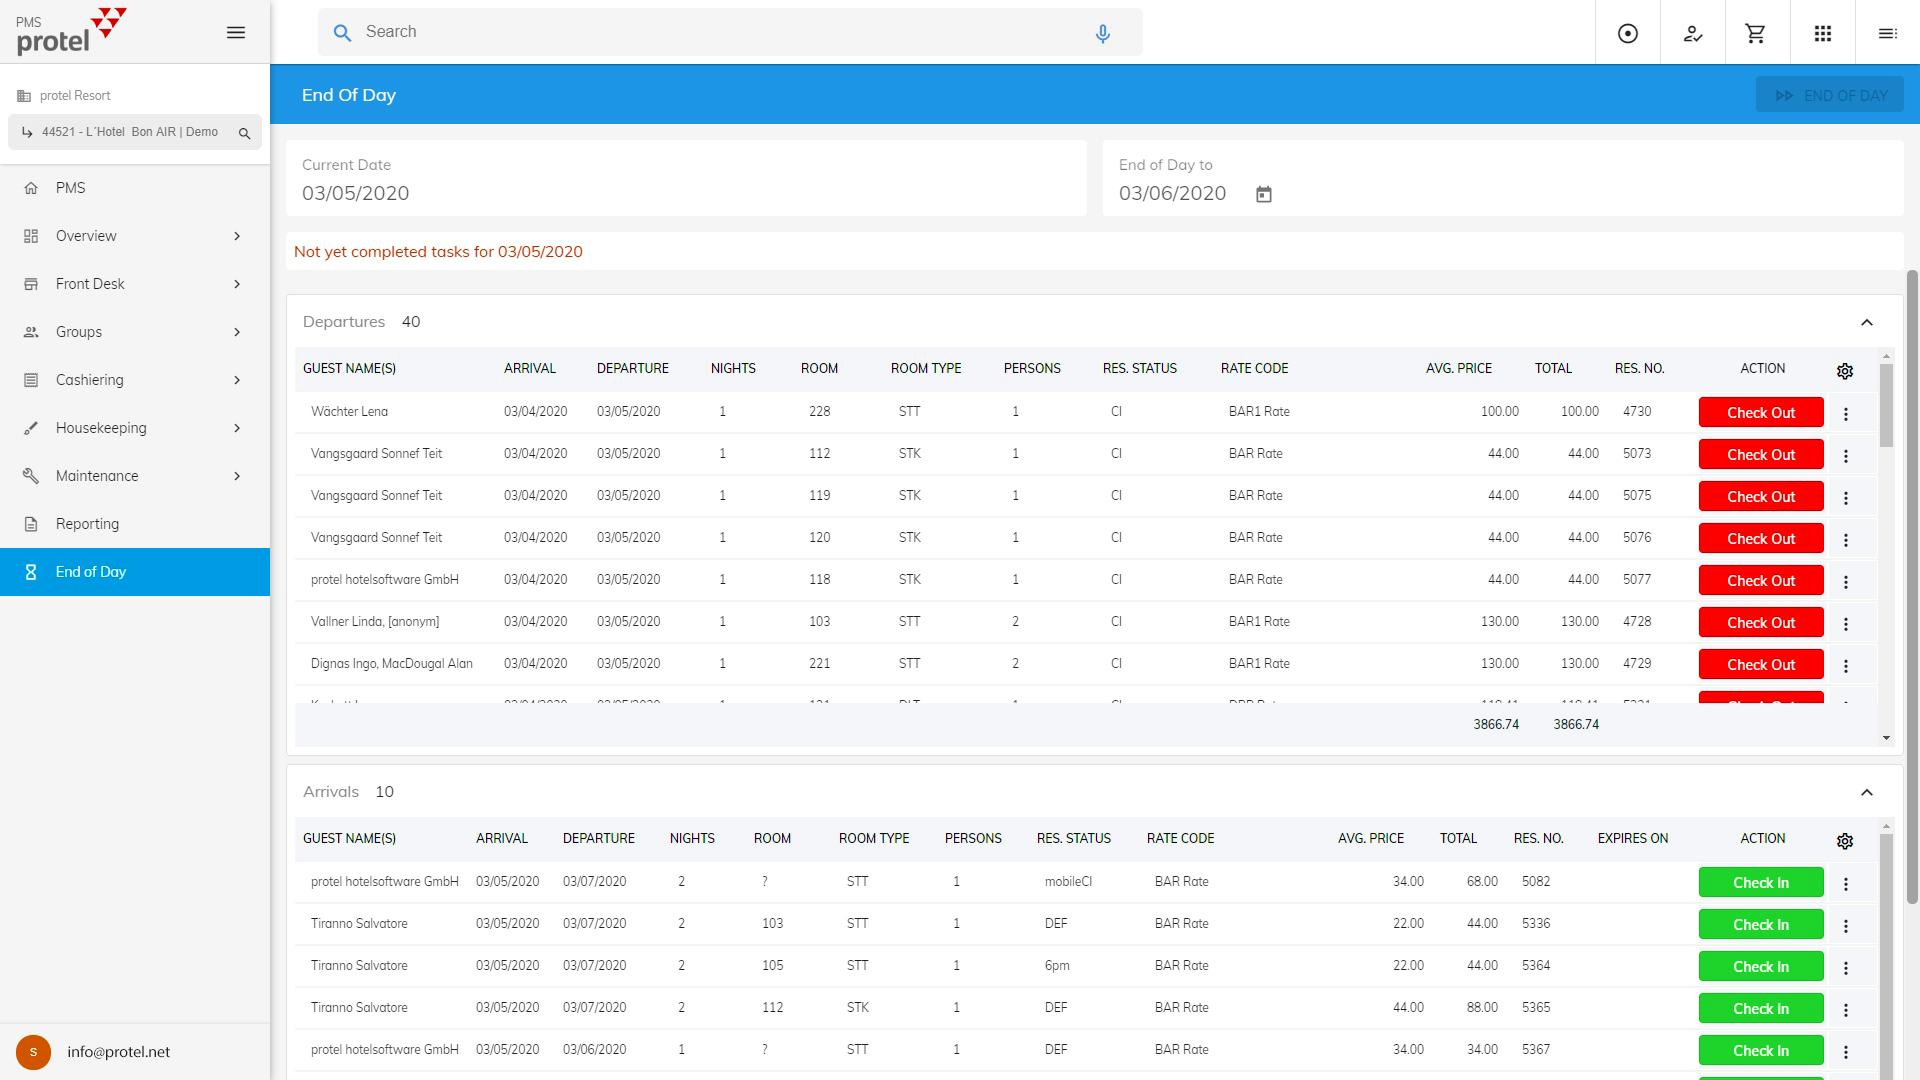Check out Wächter Lena in room 228
This screenshot has width=1920, height=1080.
tap(1760, 413)
